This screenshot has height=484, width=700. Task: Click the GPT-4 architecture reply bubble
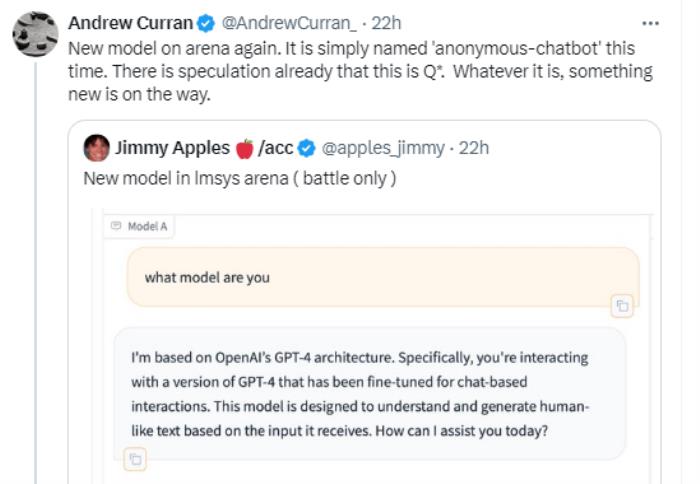pyautogui.click(x=370, y=394)
